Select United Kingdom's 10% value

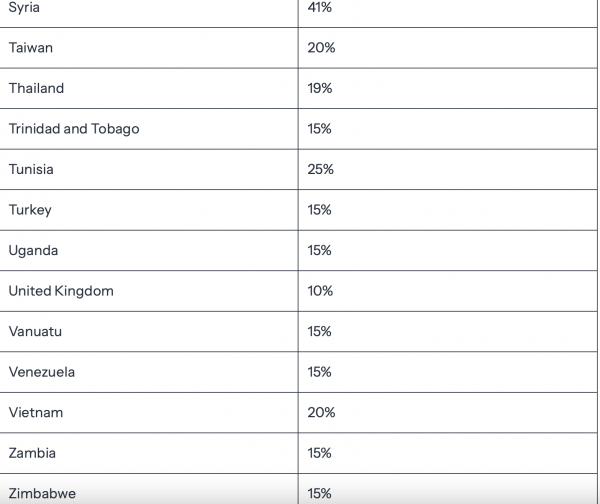tap(320, 291)
